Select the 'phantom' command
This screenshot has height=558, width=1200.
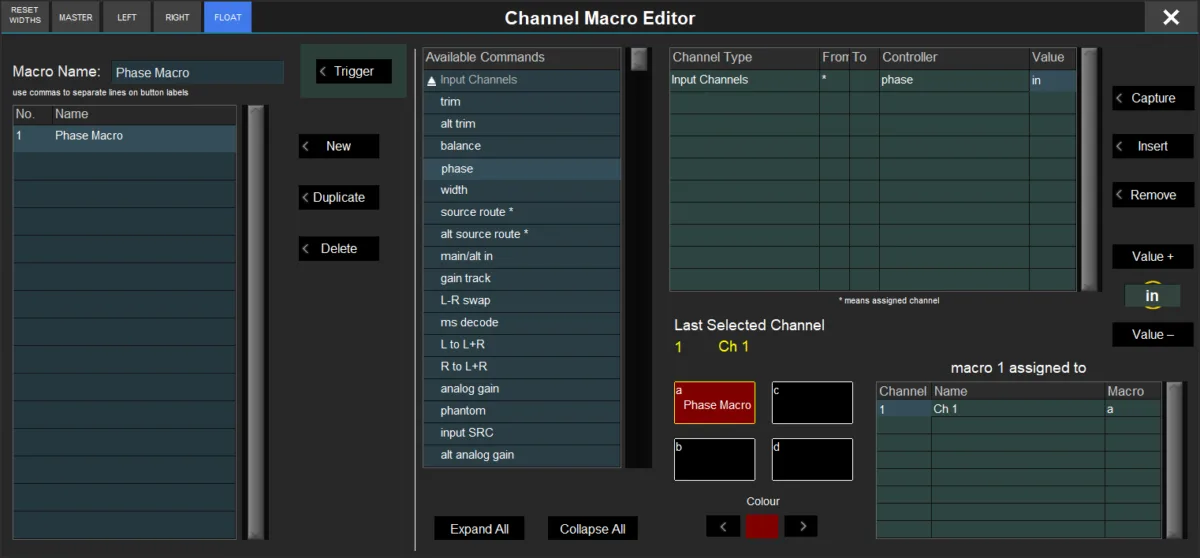click(521, 410)
